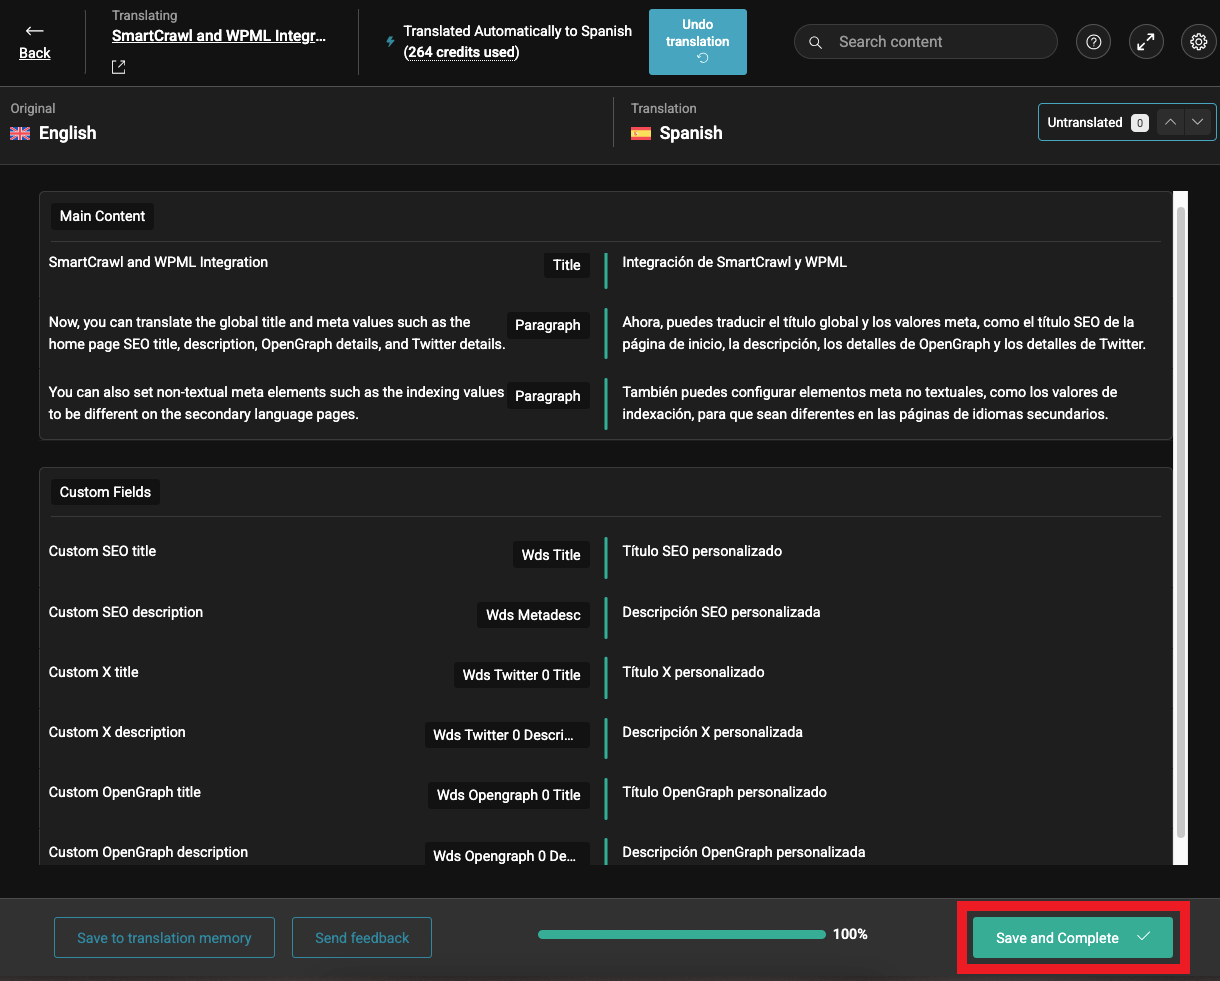Click the search magnifier icon
The image size is (1220, 981).
pos(815,42)
